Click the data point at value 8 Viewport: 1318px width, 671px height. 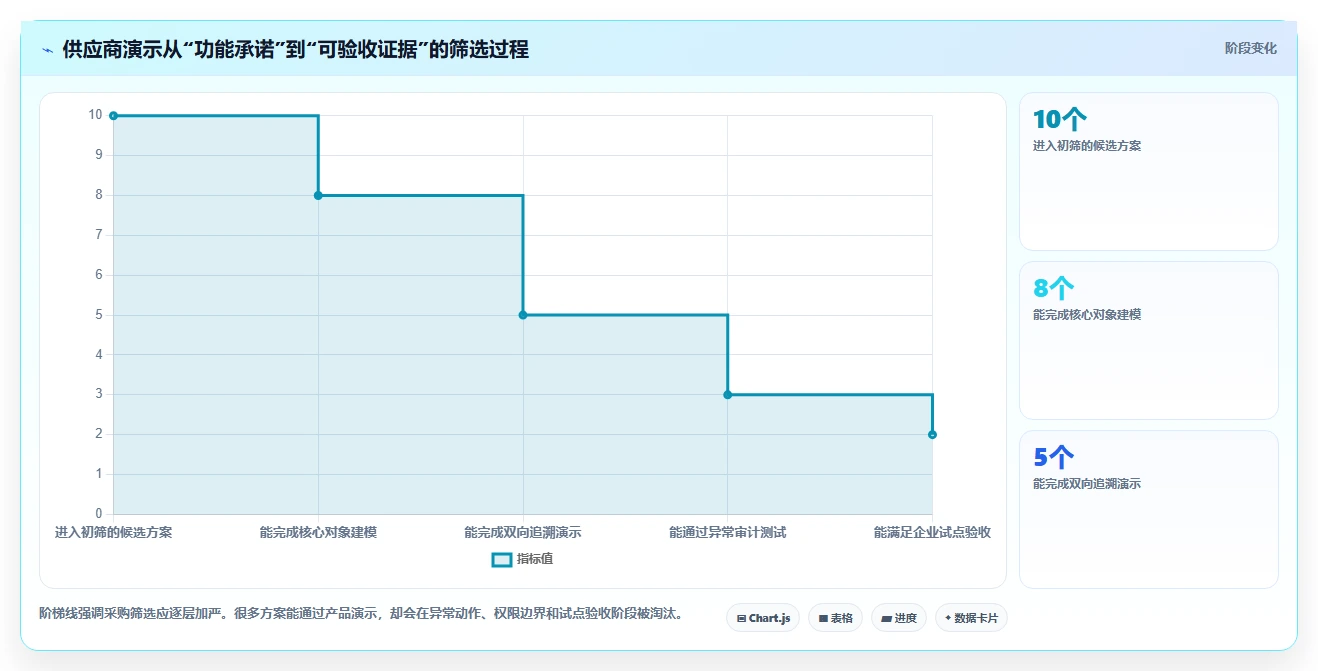point(318,195)
